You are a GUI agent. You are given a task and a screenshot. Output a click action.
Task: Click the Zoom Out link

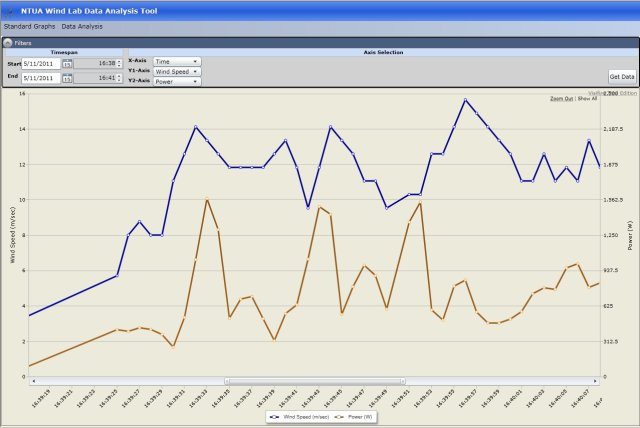pyautogui.click(x=561, y=99)
